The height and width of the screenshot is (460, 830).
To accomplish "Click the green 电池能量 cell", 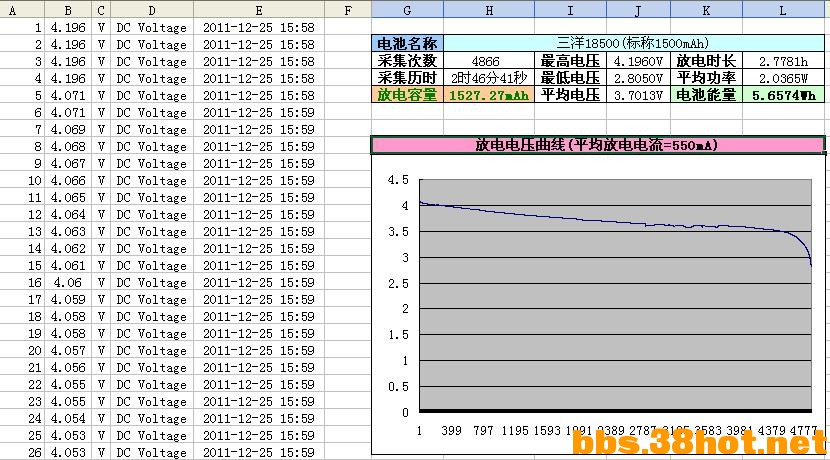I will click(x=706, y=95).
